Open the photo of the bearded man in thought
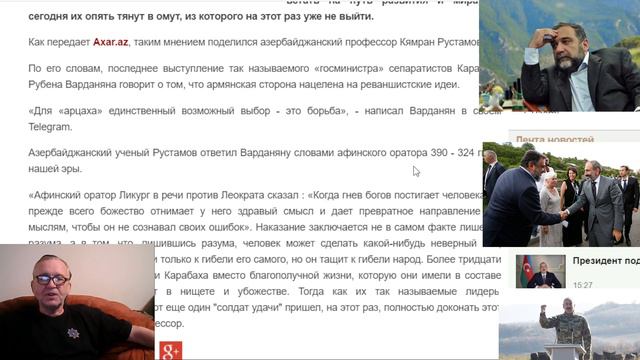640x360 pixels. 560,56
